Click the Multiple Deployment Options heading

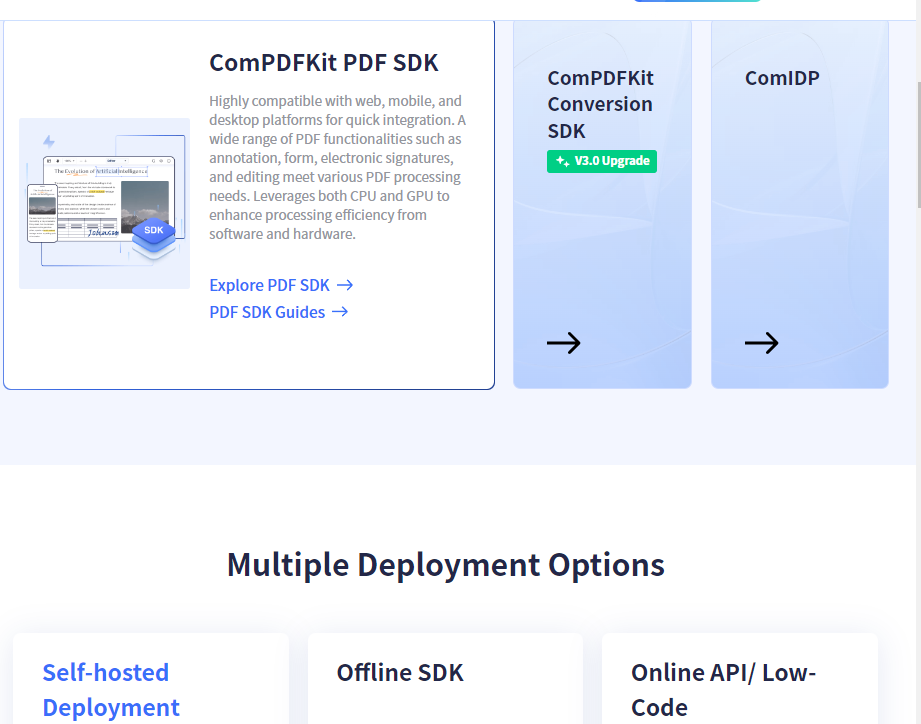click(446, 565)
